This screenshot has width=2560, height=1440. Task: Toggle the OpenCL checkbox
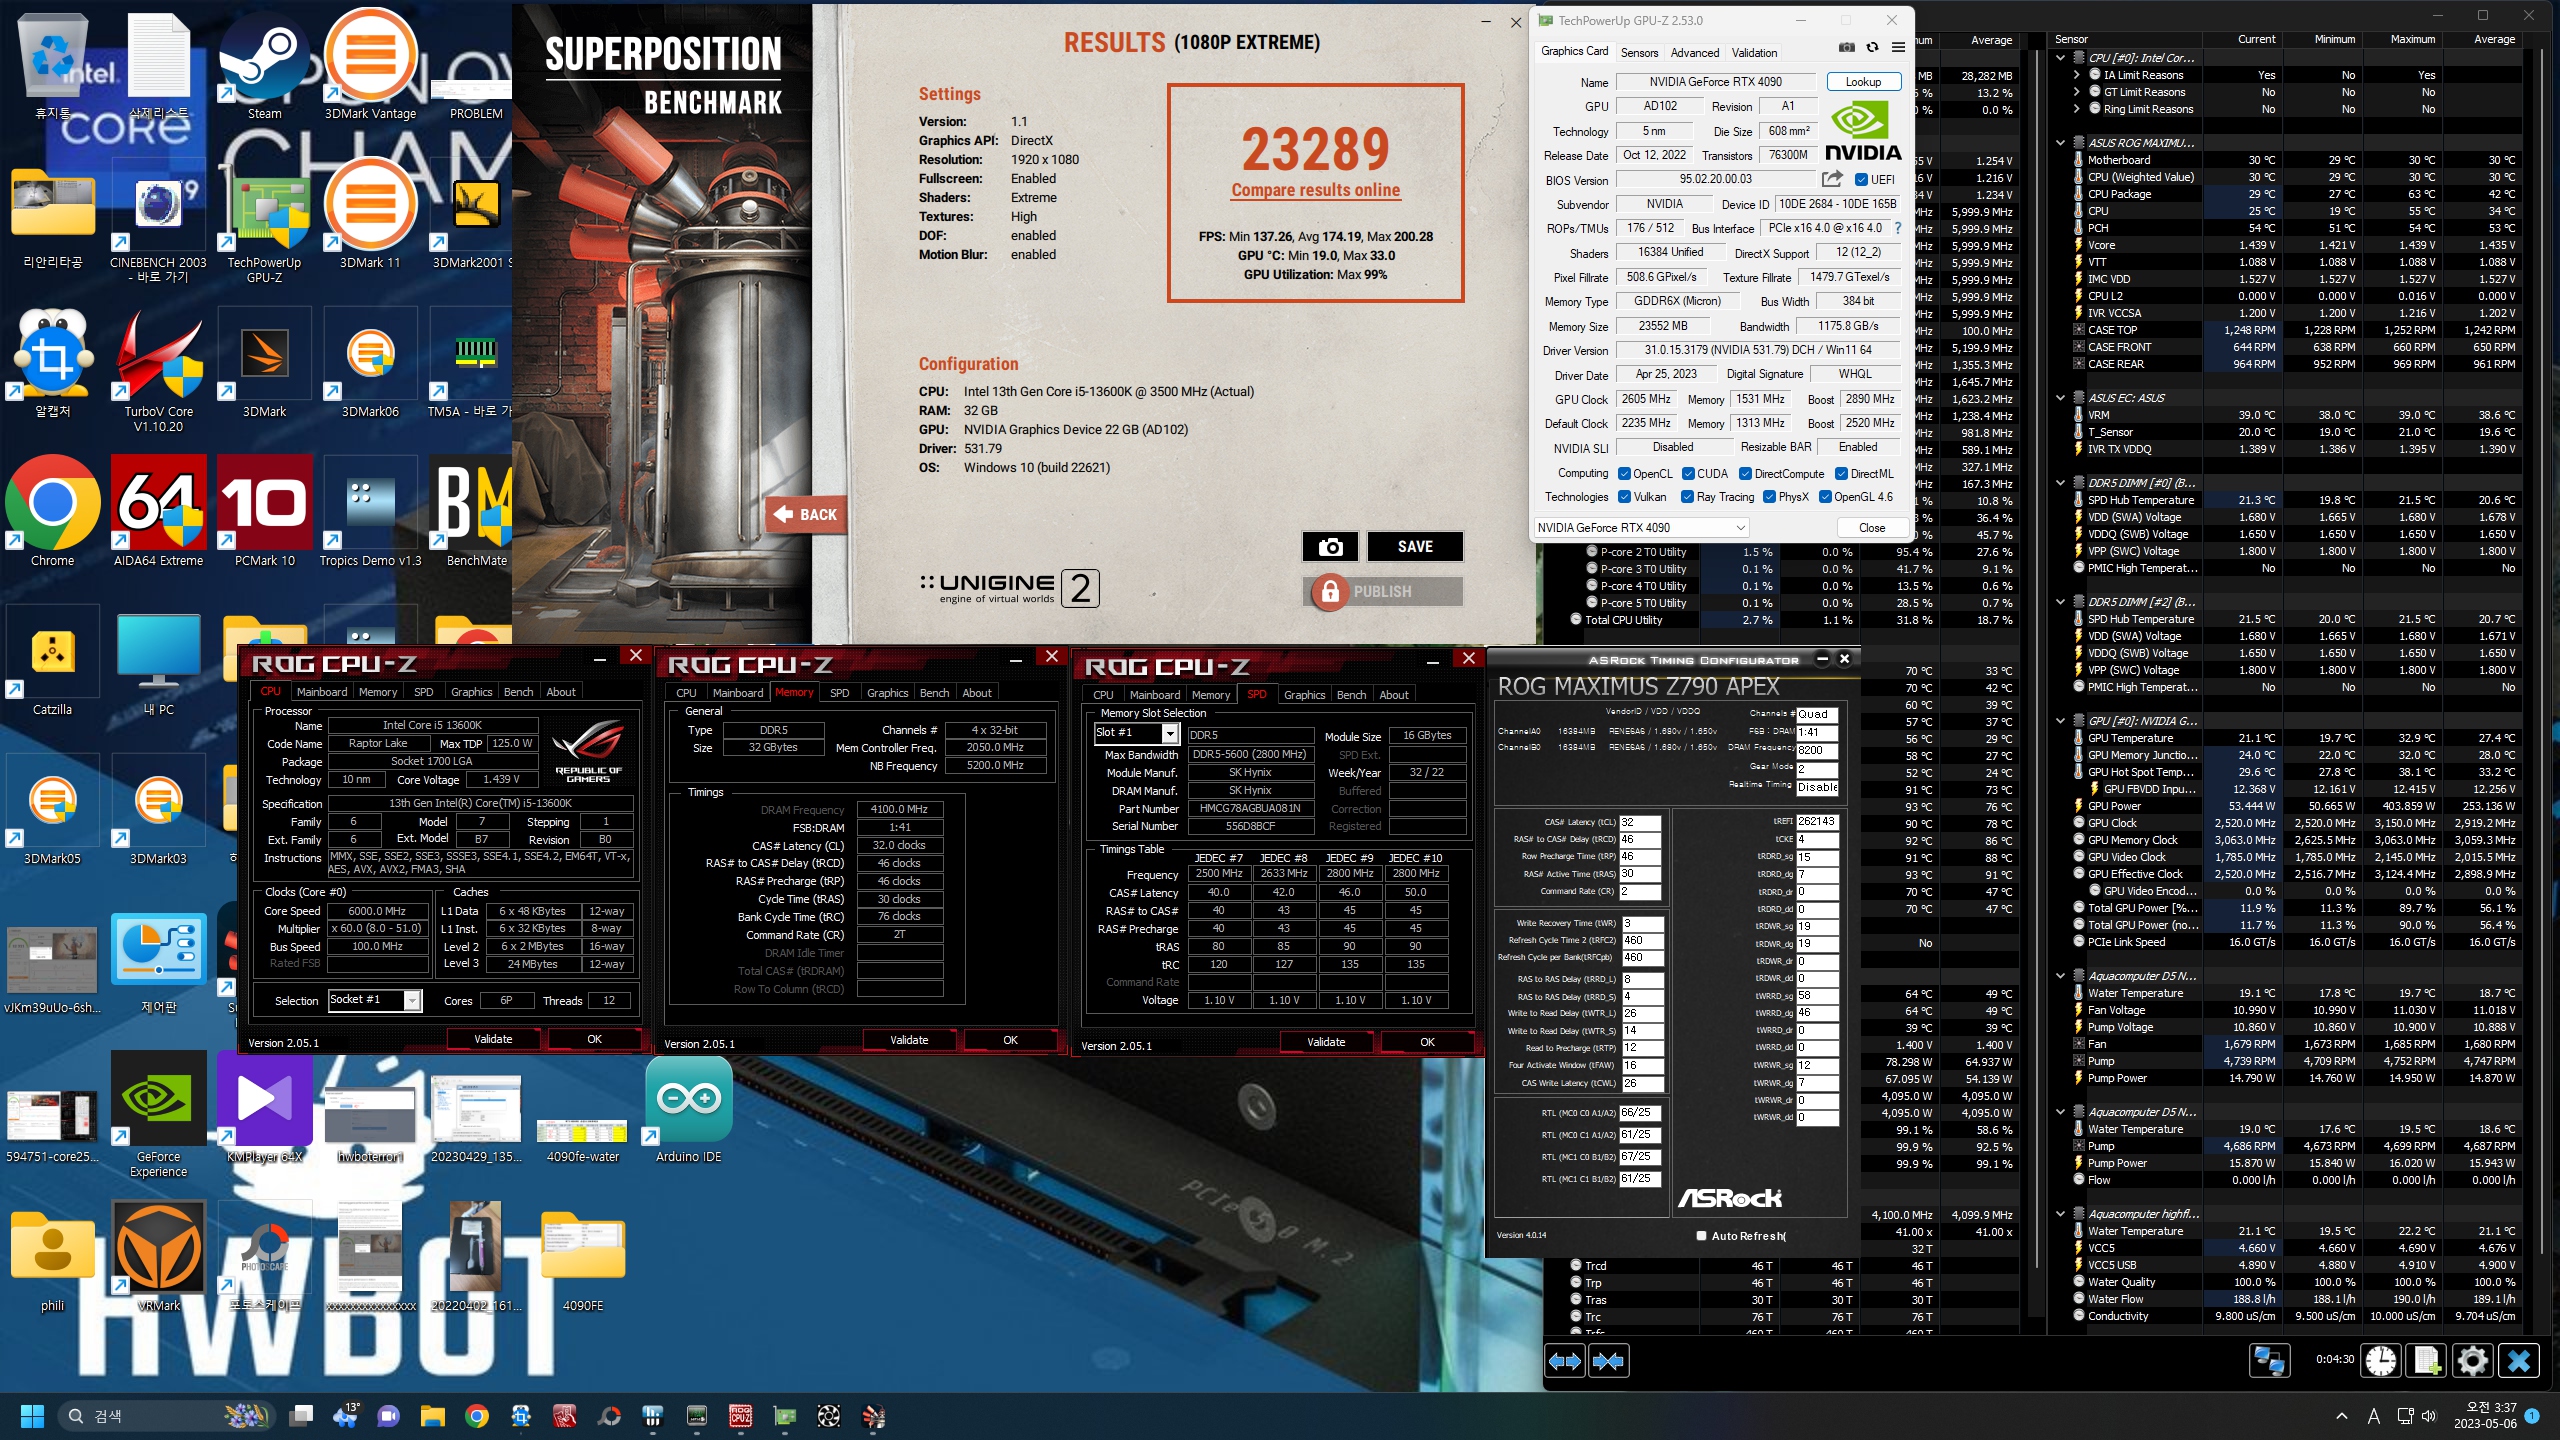tap(1625, 474)
